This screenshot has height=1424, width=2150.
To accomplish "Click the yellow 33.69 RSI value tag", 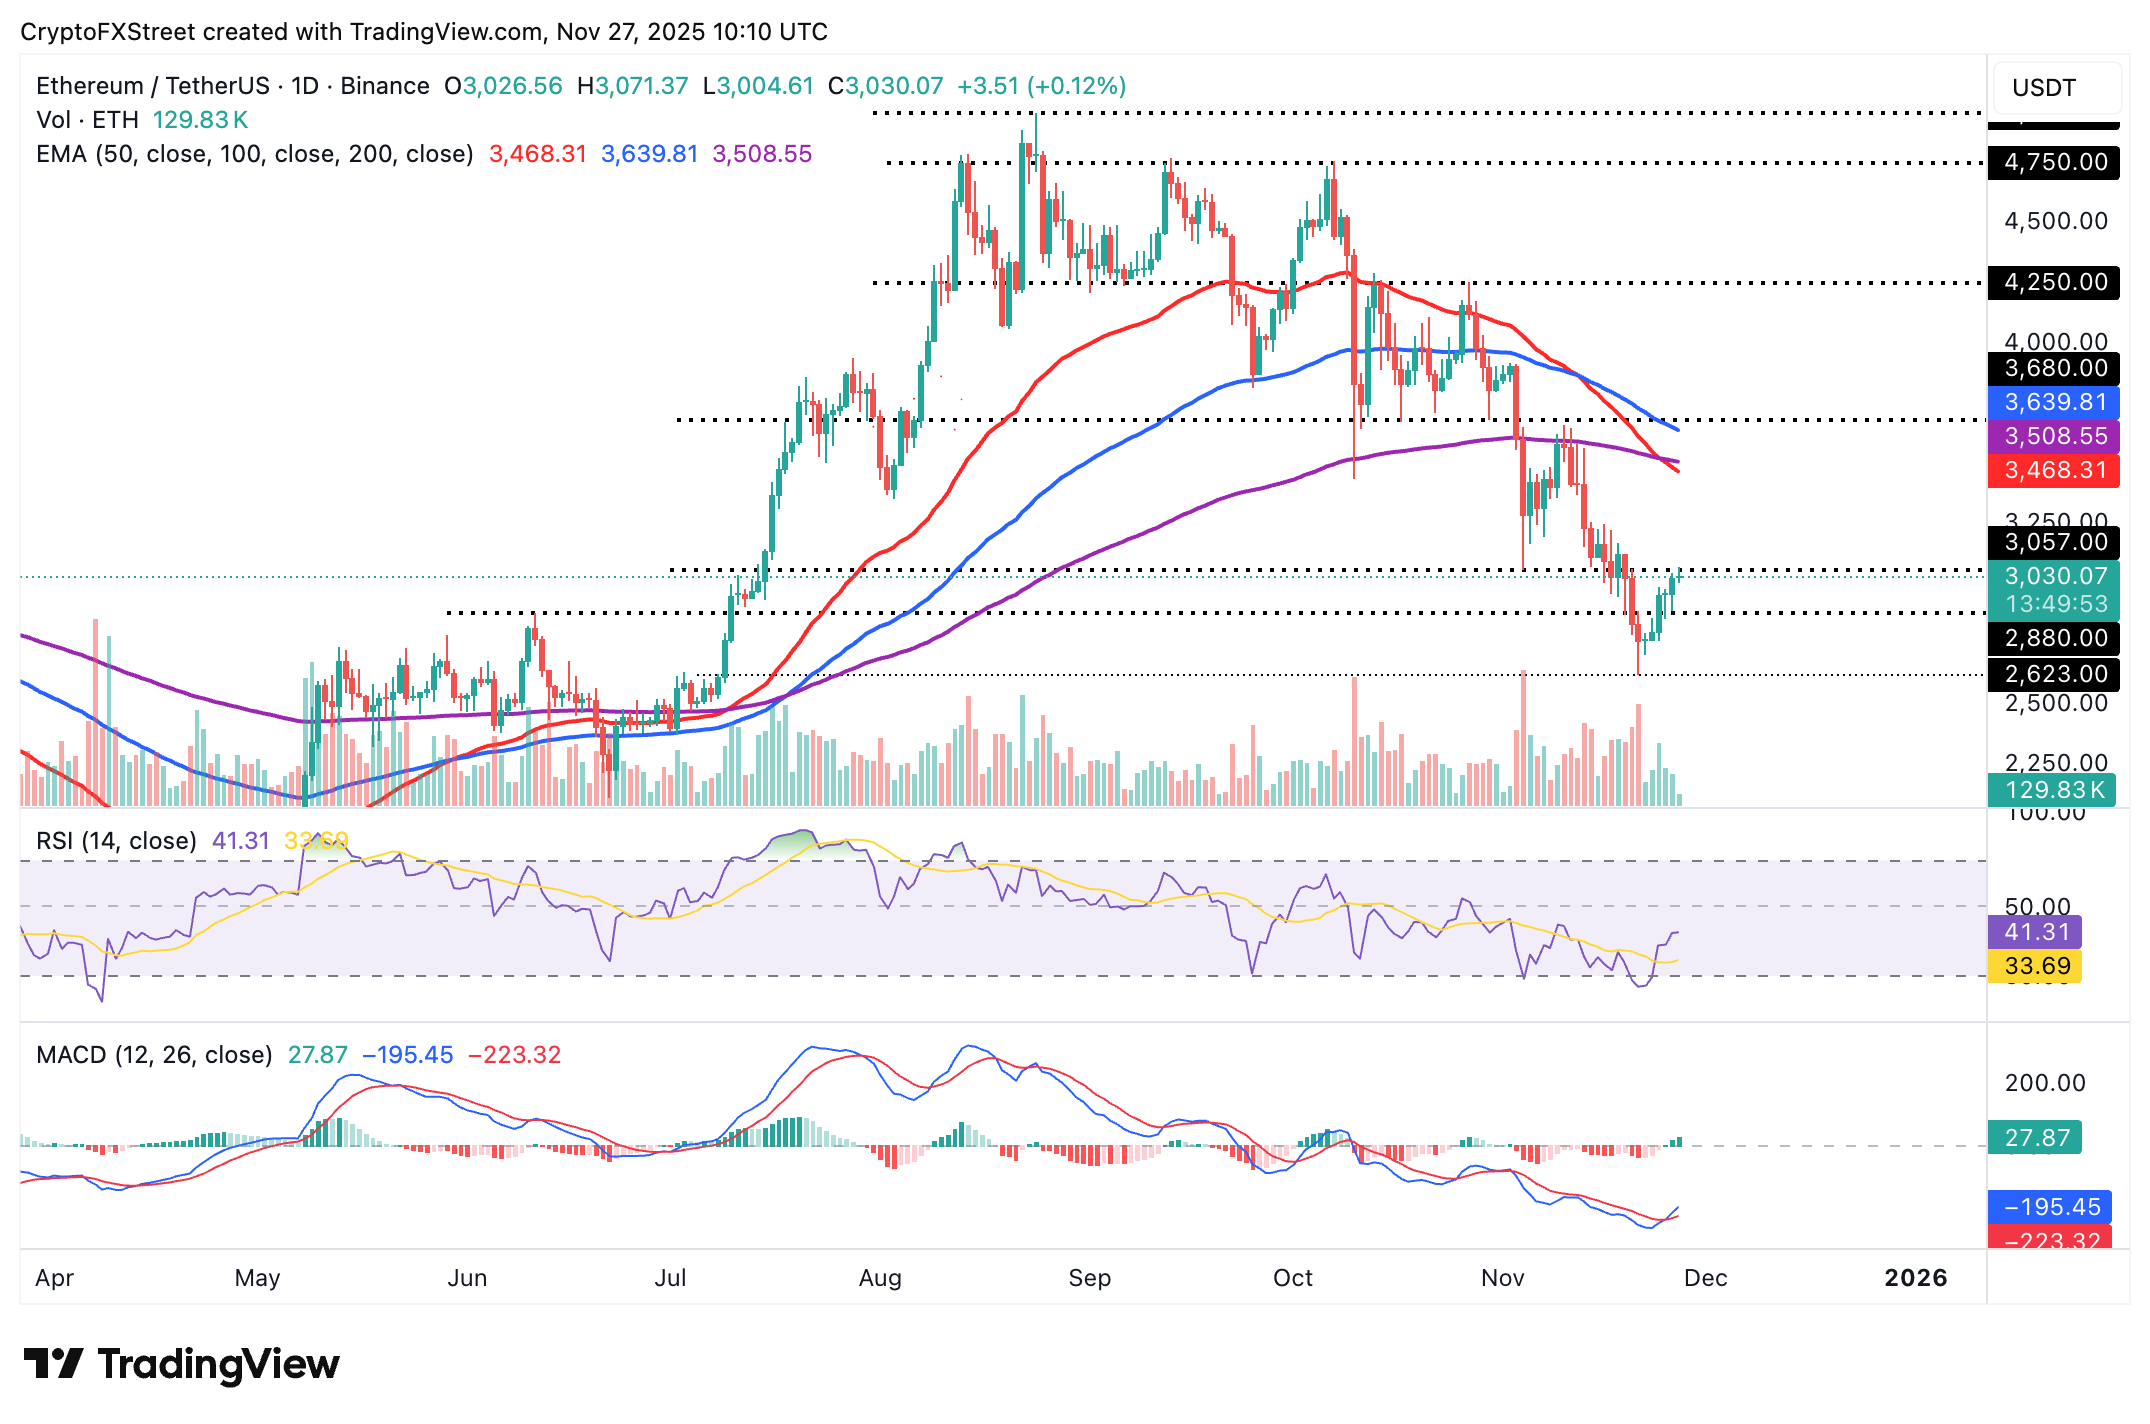I will point(2036,966).
